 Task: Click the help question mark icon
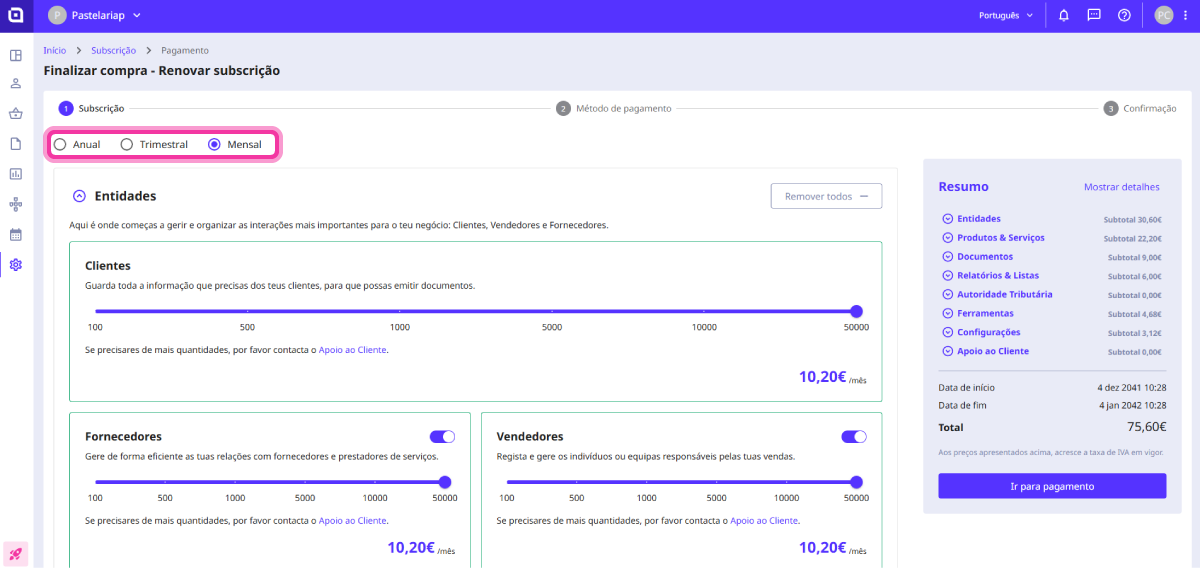[1124, 16]
